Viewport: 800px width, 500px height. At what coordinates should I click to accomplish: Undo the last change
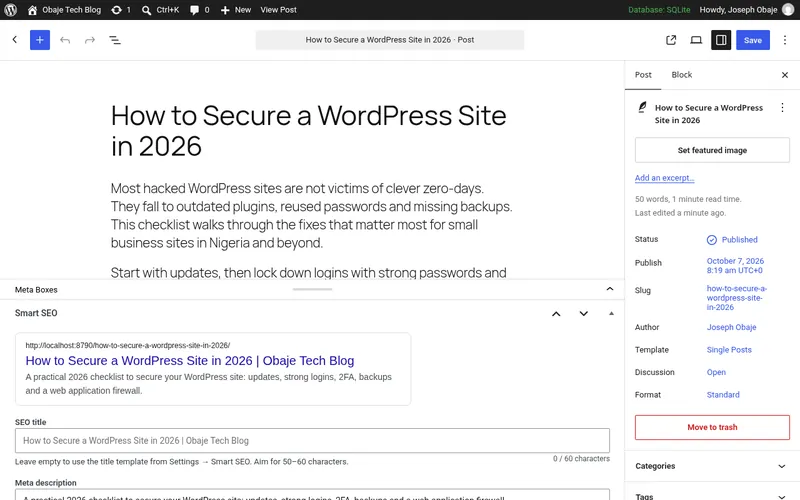point(65,40)
